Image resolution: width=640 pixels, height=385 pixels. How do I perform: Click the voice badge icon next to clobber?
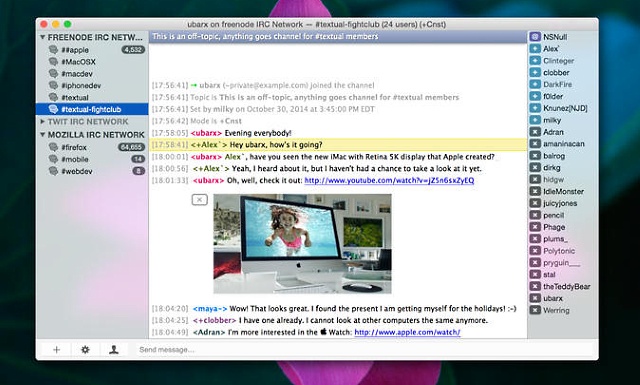[535, 73]
